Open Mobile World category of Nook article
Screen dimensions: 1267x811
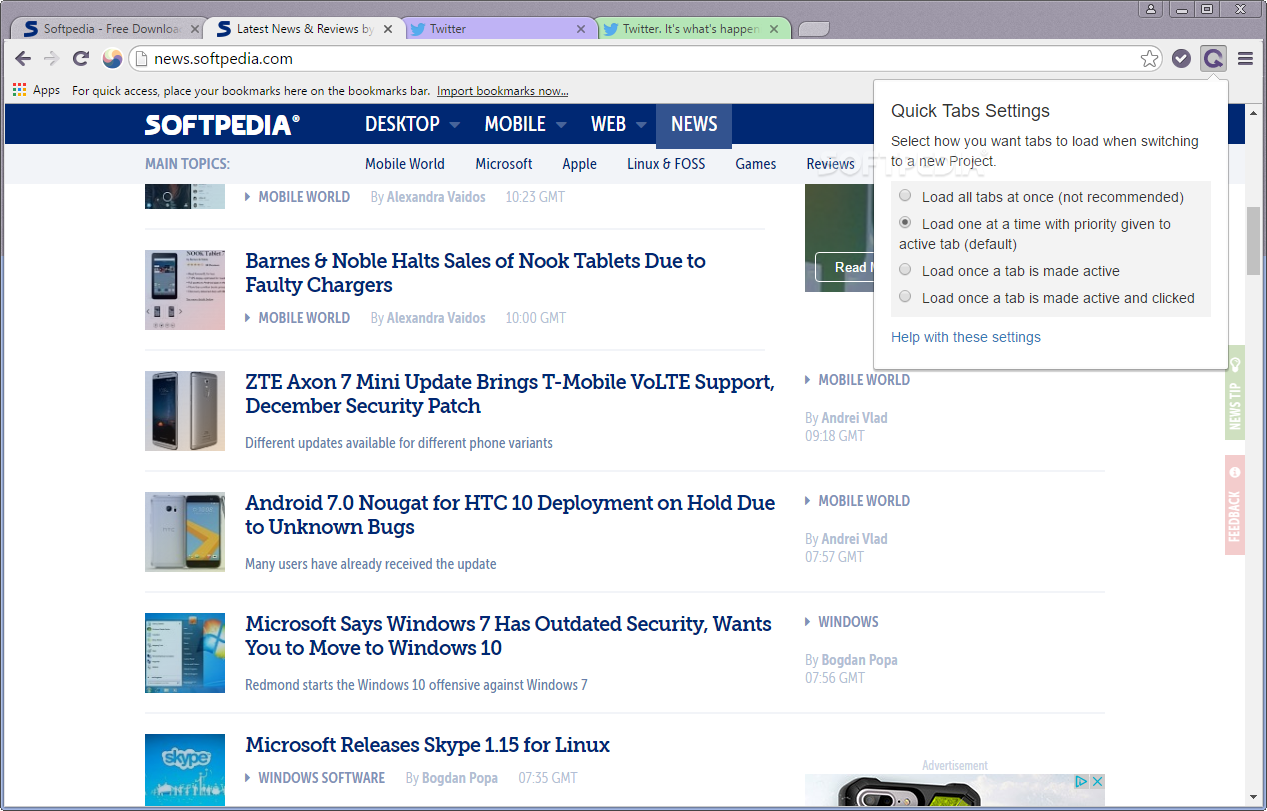pos(304,318)
